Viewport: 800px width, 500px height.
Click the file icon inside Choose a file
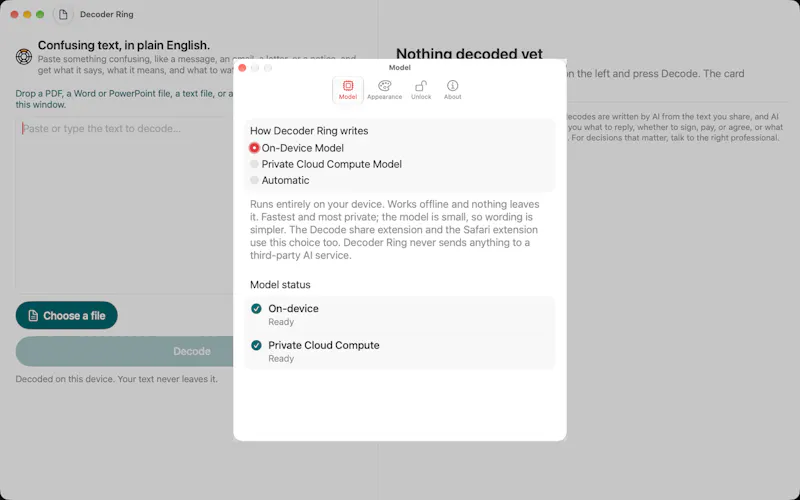[x=33, y=316]
